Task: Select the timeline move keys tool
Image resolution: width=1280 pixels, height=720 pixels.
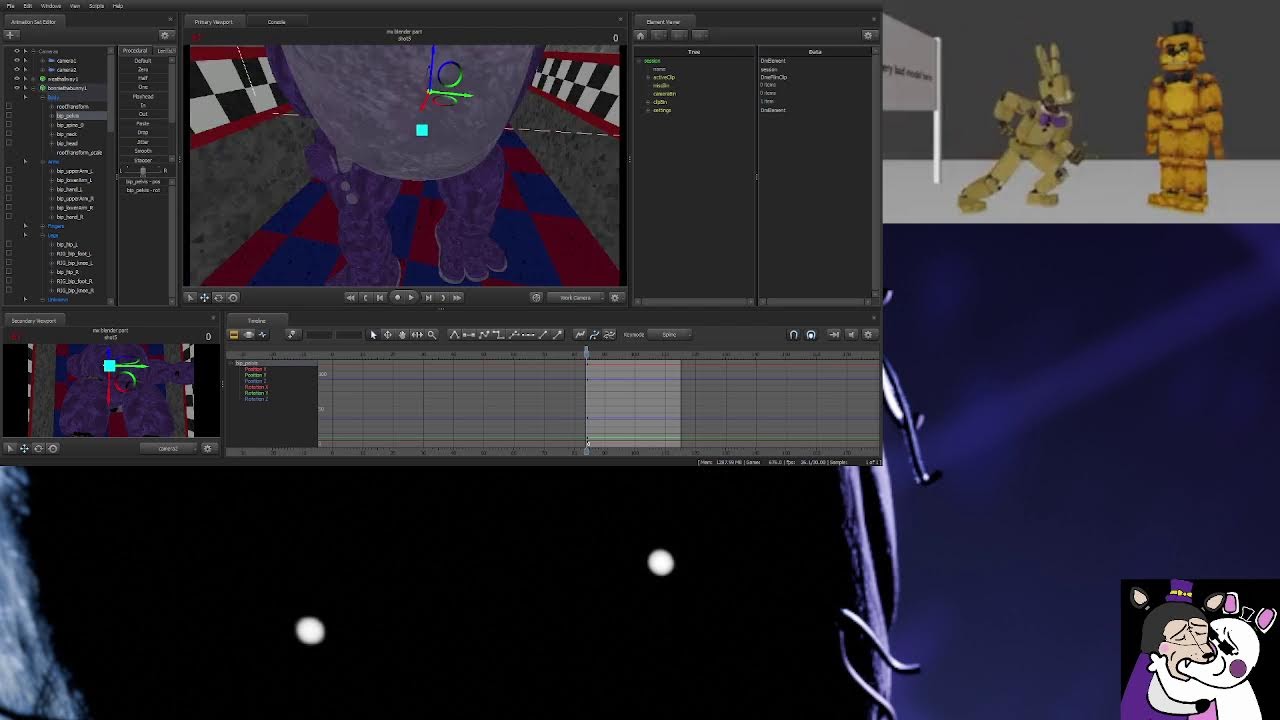Action: [388, 335]
